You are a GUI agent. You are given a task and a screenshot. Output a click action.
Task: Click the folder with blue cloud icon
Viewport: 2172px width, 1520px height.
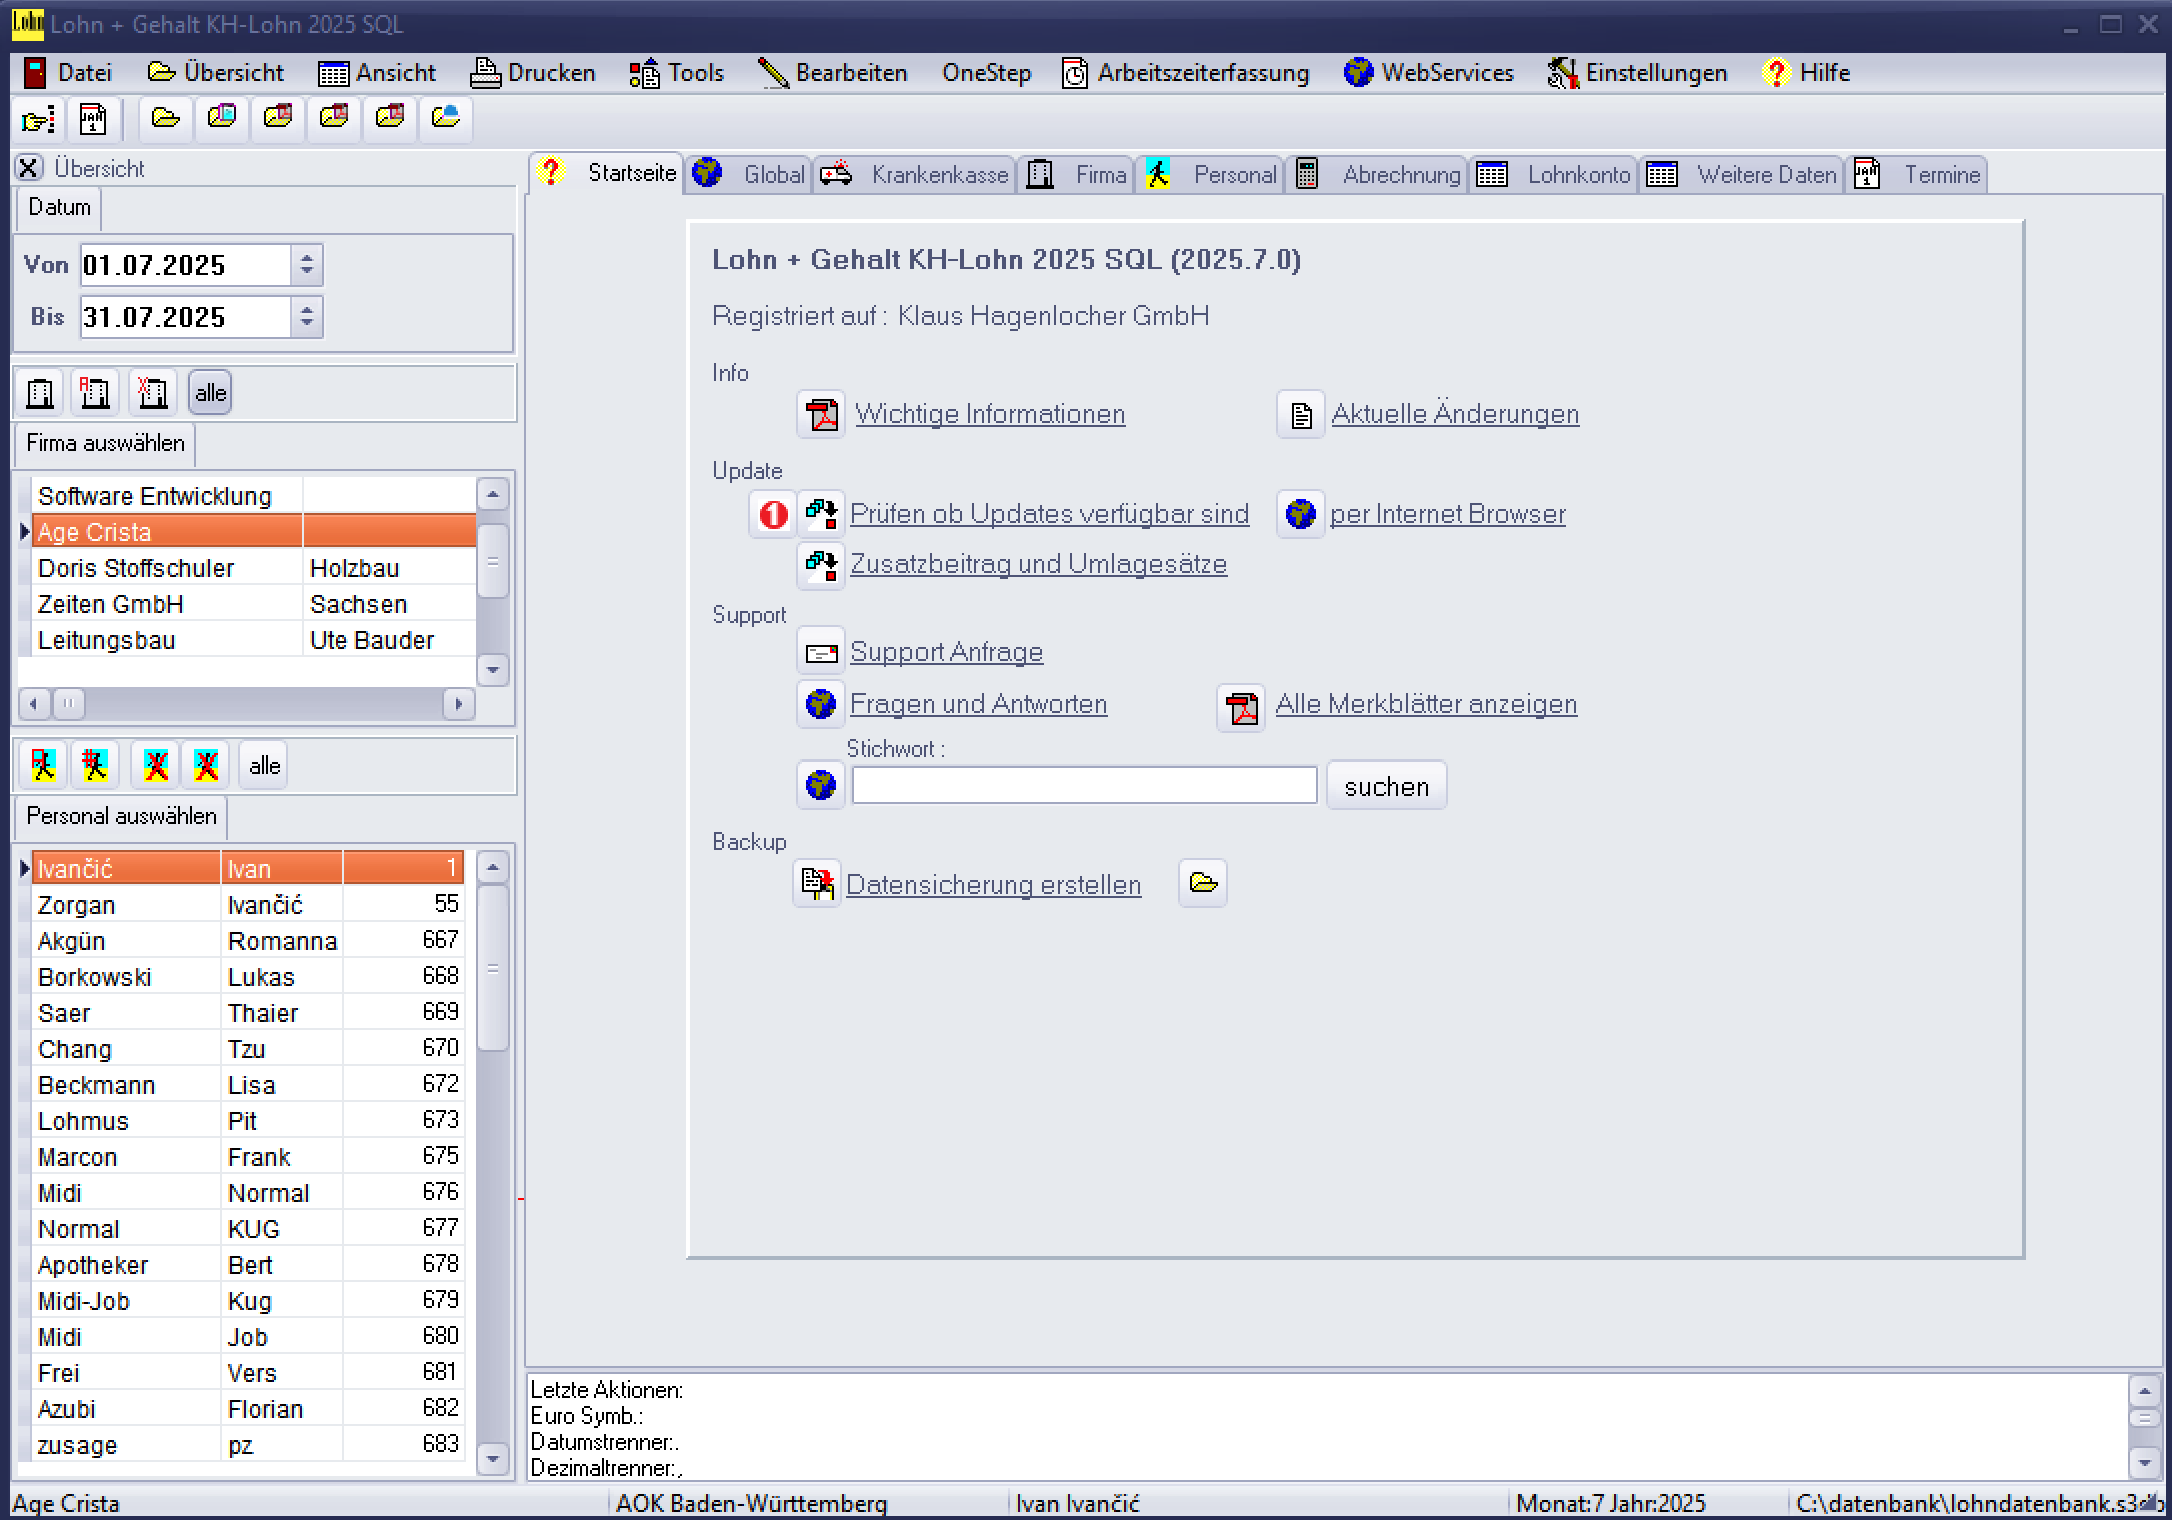(445, 119)
